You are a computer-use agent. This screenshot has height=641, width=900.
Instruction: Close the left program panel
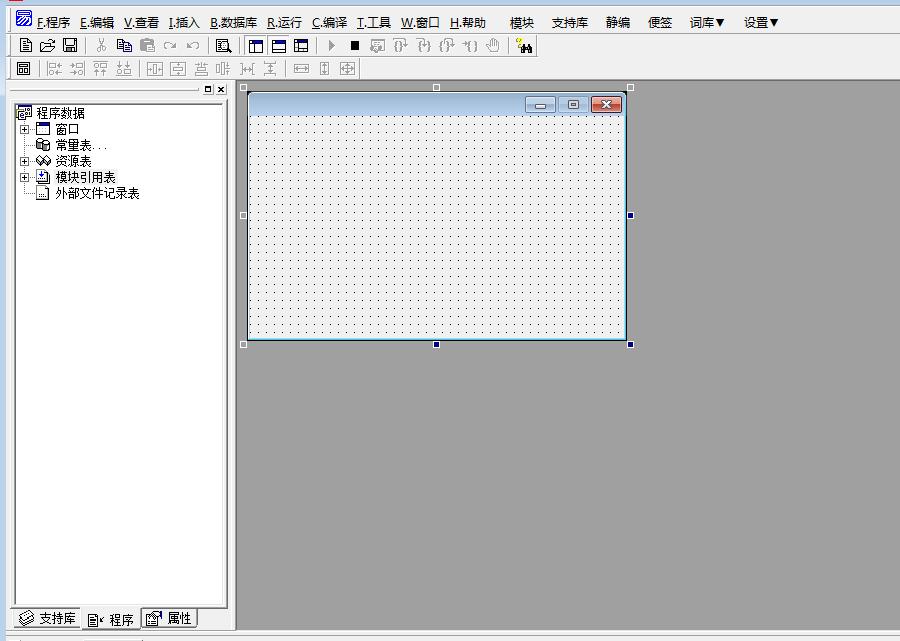point(221,90)
